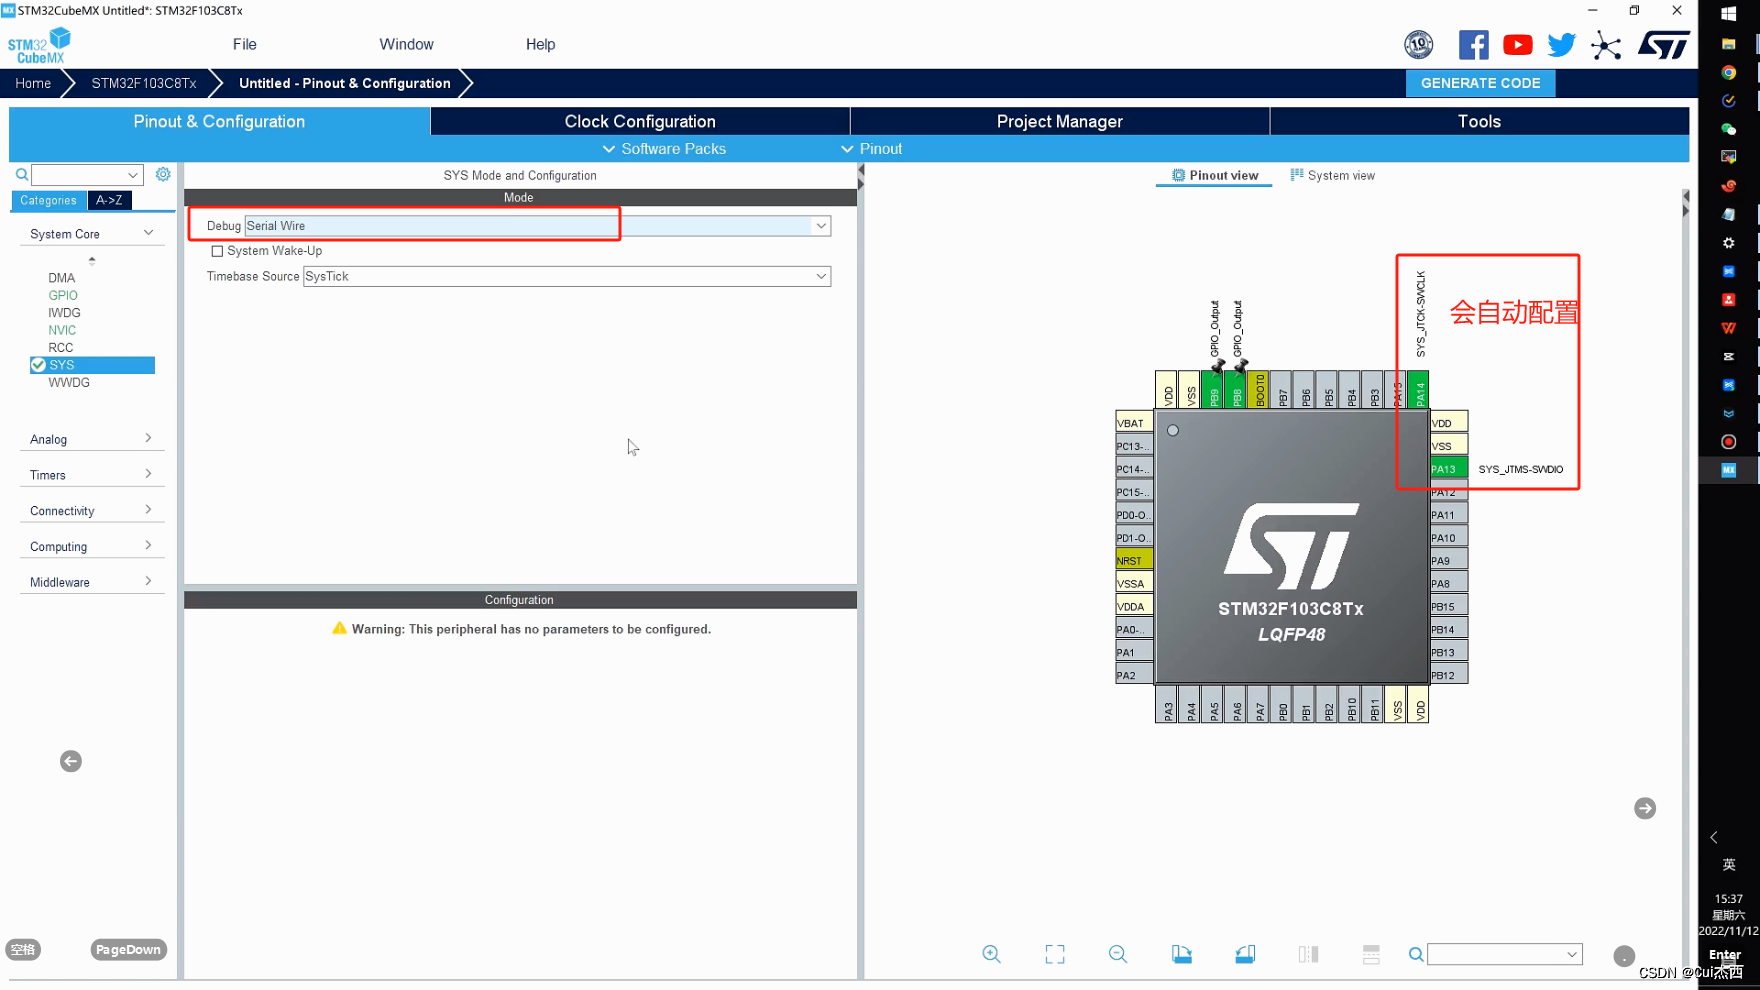Select the PB9 GPIO output pin
This screenshot has height=990, width=1760.
click(1213, 389)
